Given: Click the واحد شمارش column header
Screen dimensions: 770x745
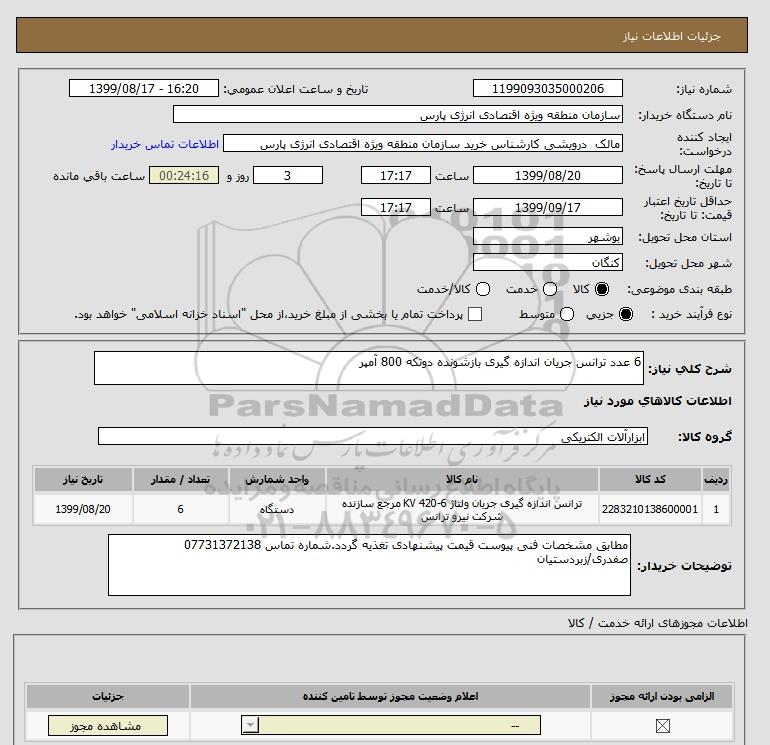Looking at the screenshot, I should pos(277,479).
